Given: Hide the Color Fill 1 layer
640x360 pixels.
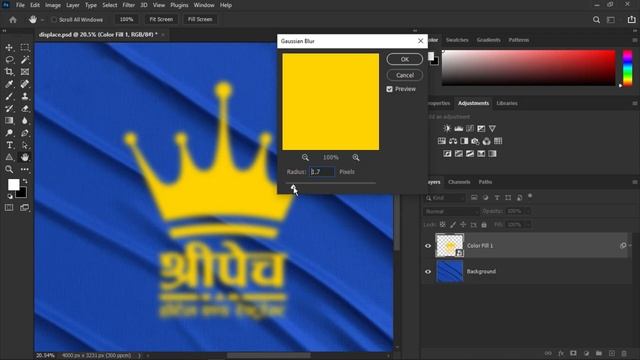Looking at the screenshot, I should pos(428,246).
